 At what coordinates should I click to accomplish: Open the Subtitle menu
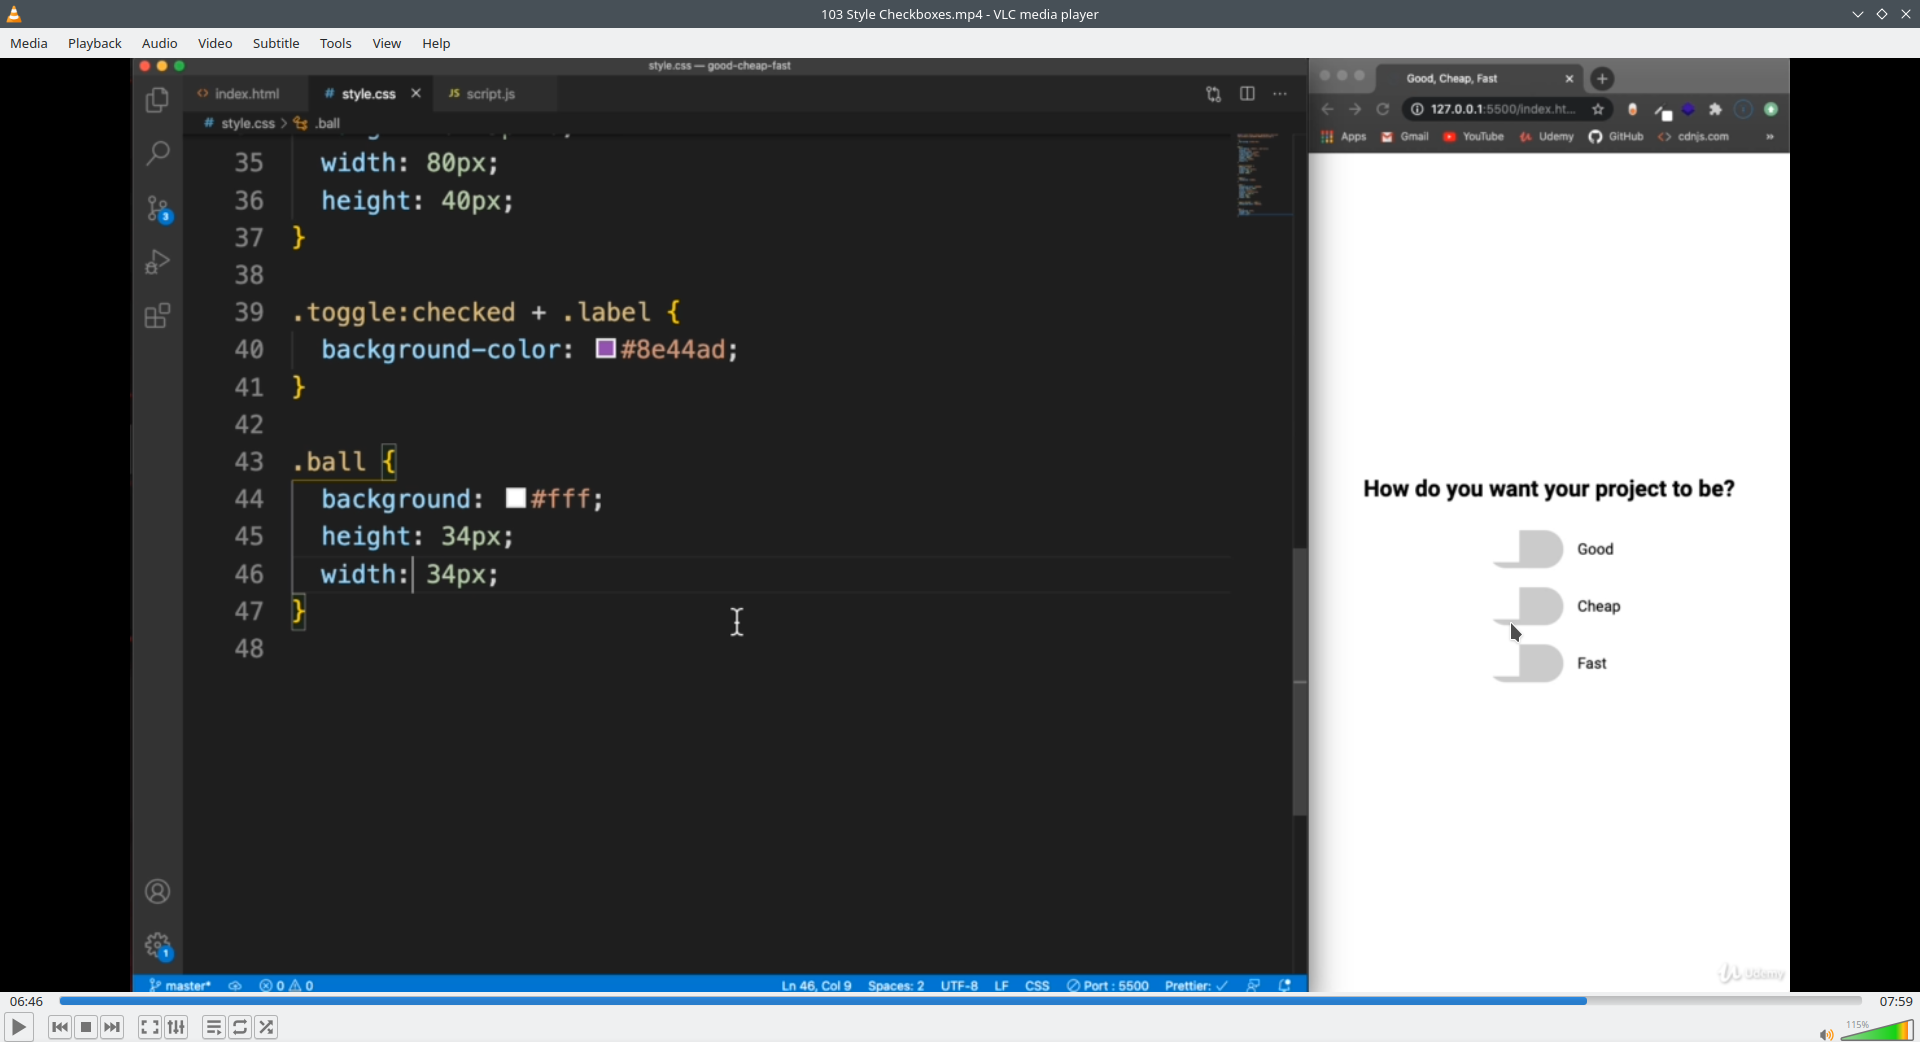click(276, 43)
